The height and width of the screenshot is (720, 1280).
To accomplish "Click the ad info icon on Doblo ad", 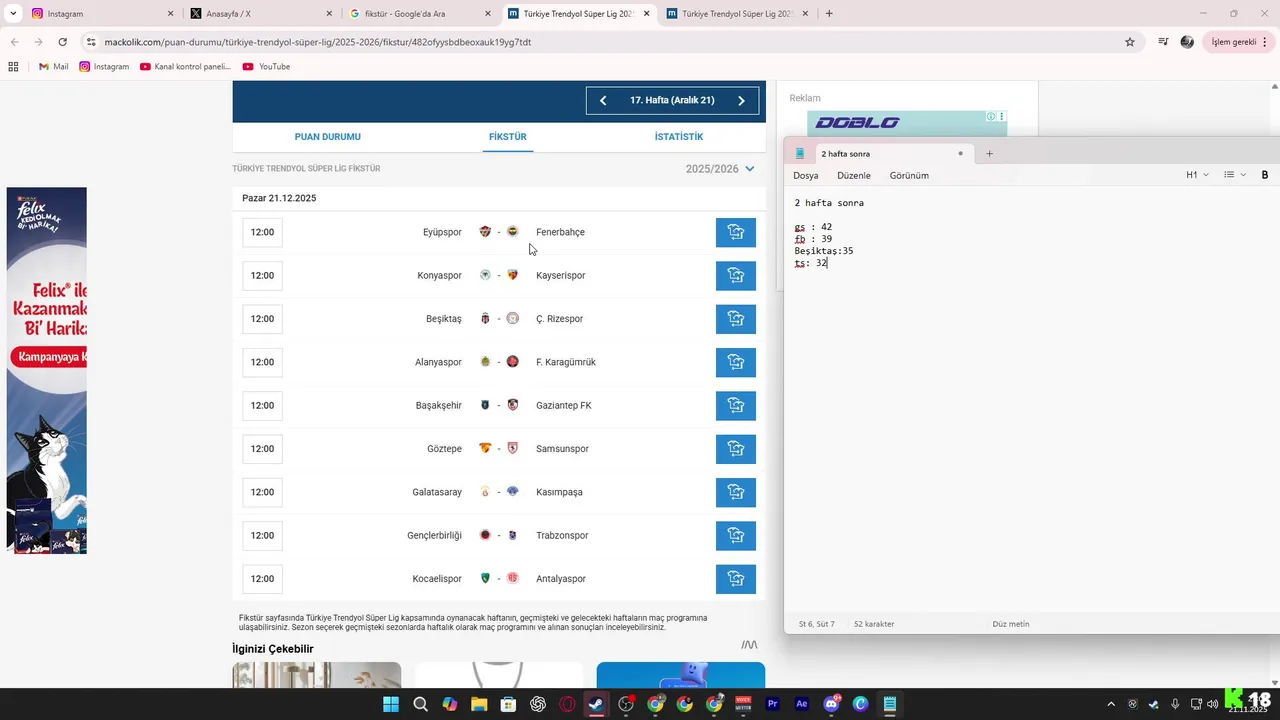I will click(x=991, y=116).
